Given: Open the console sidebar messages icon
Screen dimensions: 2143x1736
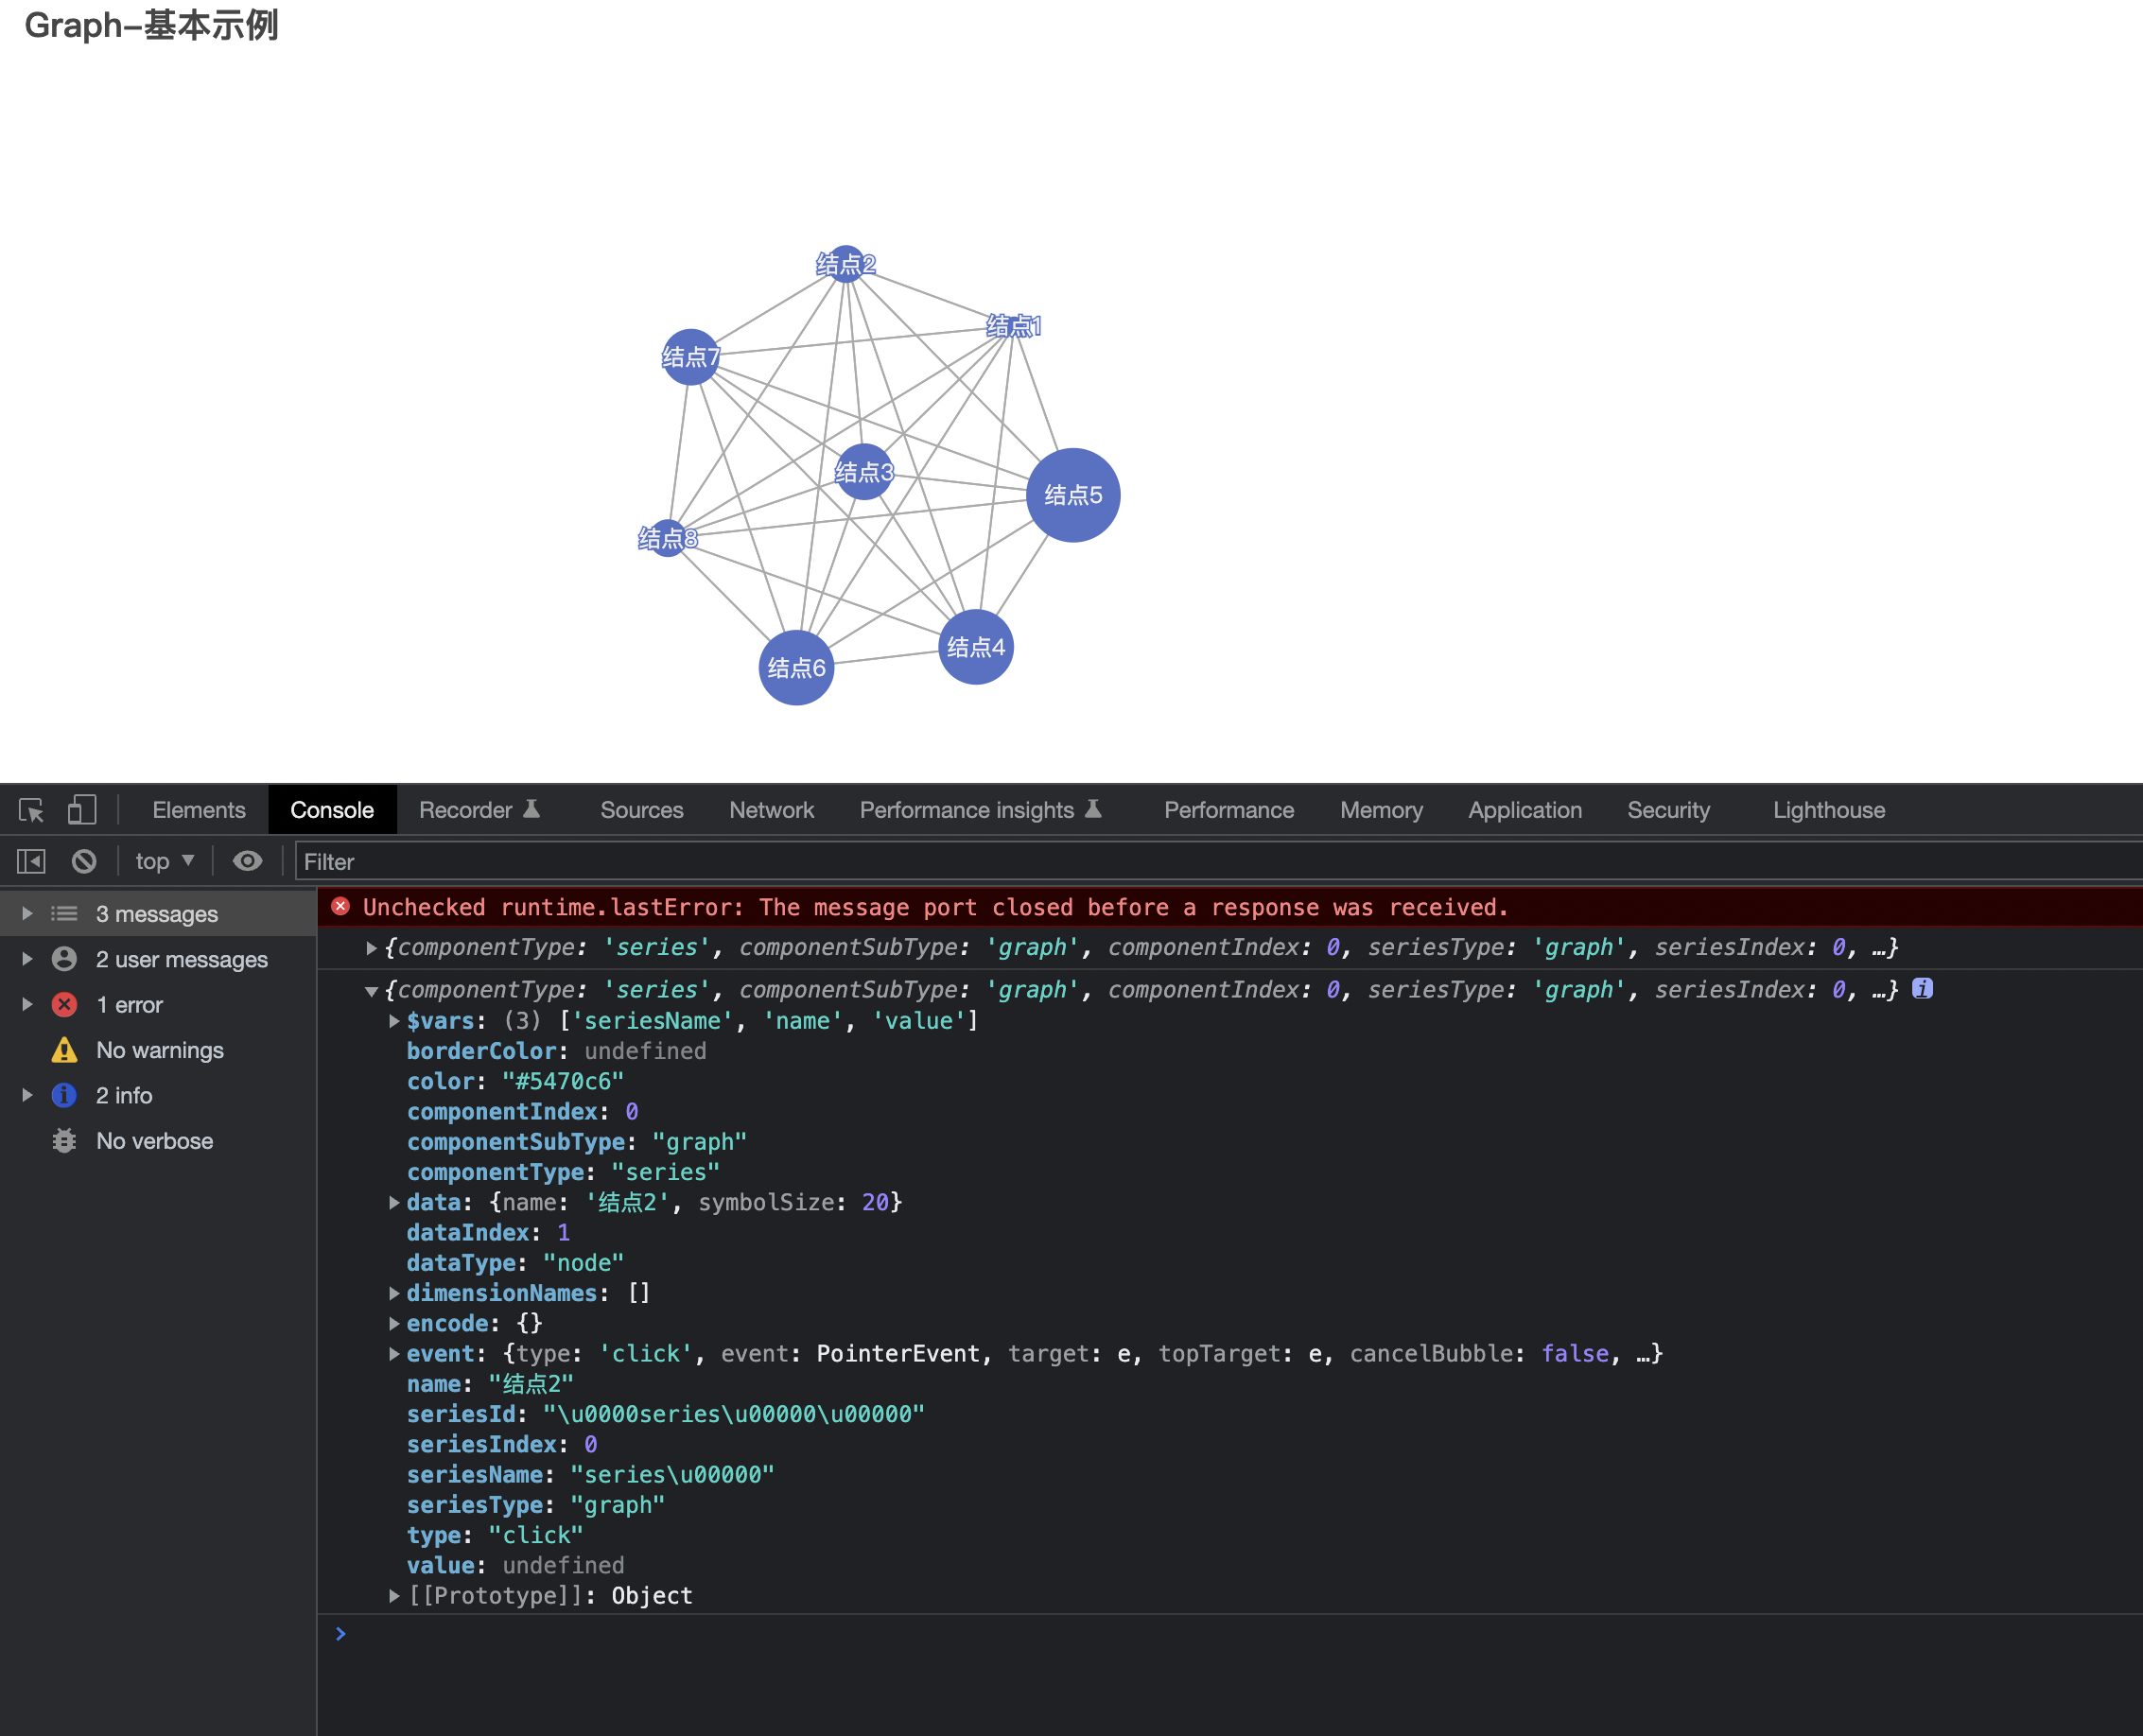Looking at the screenshot, I should point(64,913).
